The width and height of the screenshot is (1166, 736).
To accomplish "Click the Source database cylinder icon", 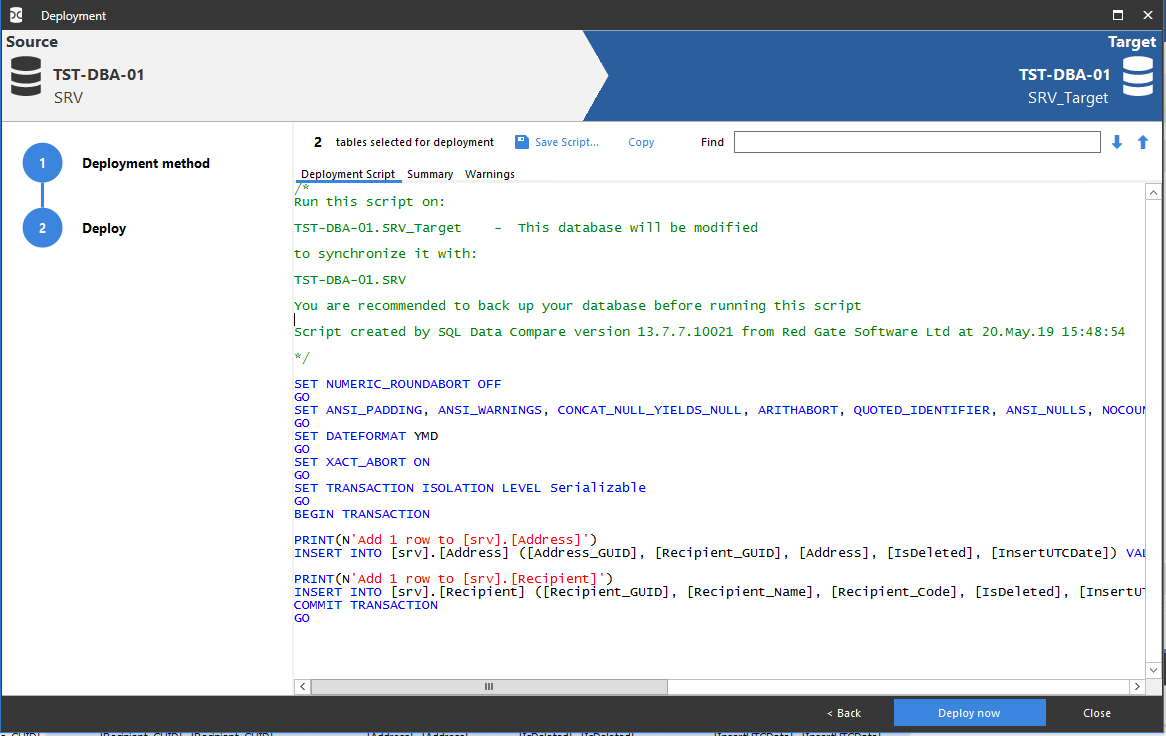I will point(26,76).
